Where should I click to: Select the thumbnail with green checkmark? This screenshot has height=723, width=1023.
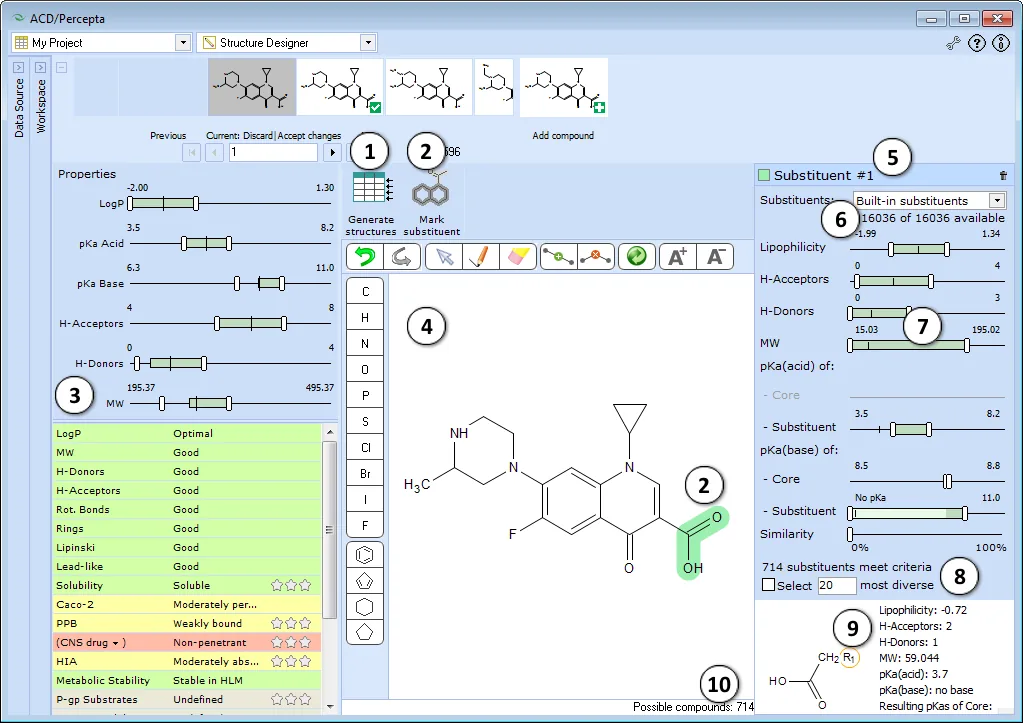(339, 87)
